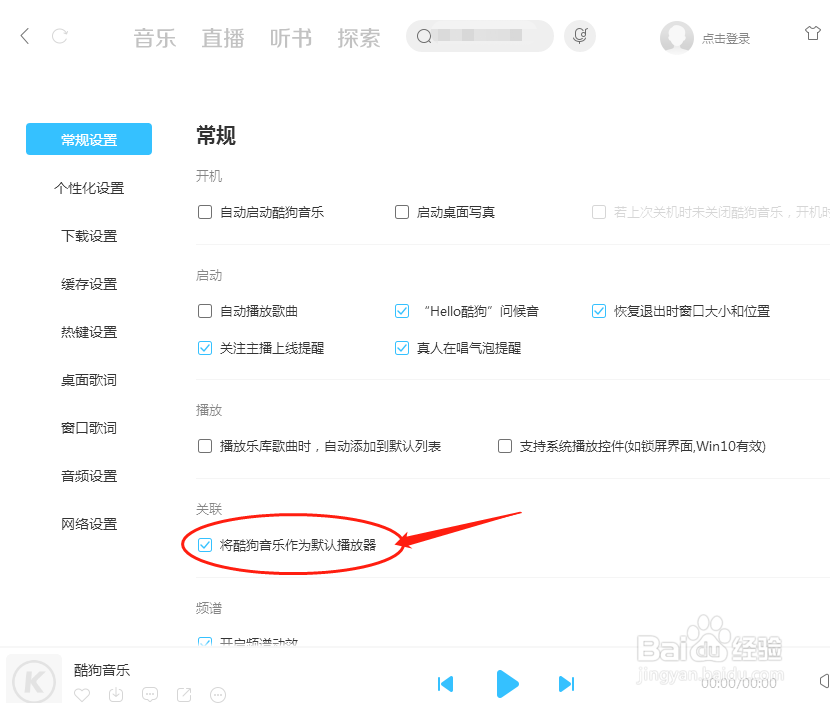
Task: Click into the search input field
Action: point(480,36)
